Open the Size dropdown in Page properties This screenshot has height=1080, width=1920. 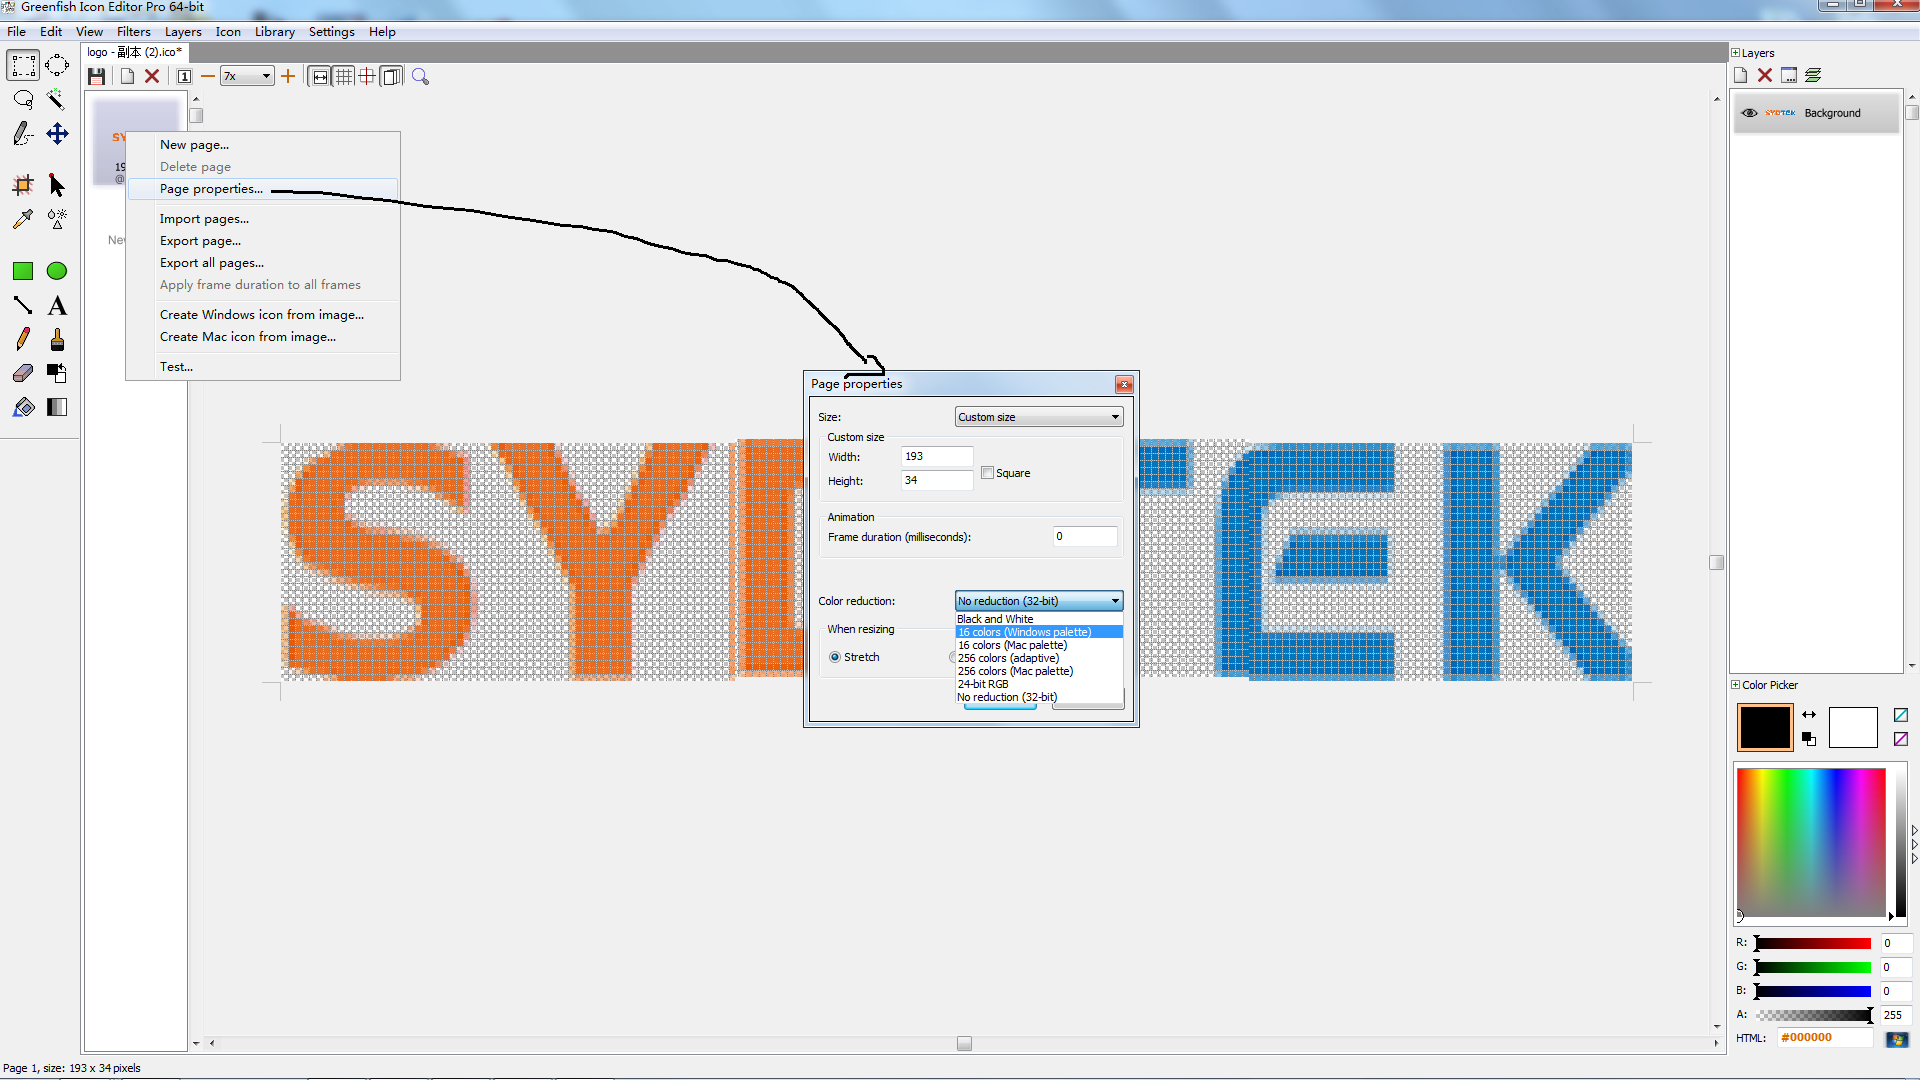(1039, 417)
